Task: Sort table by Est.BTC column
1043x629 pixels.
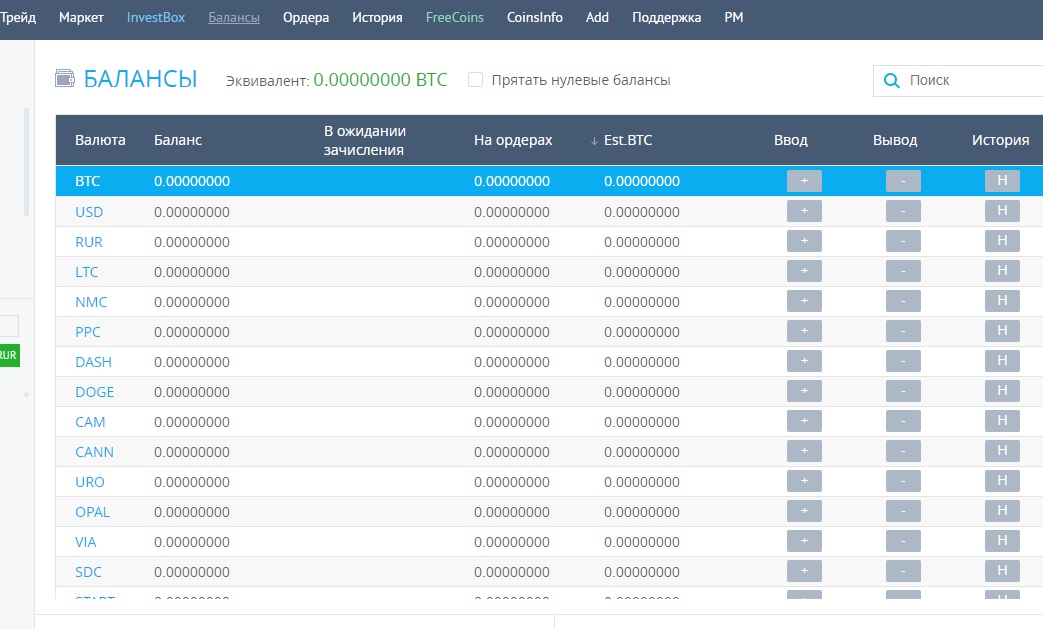Action: click(627, 140)
